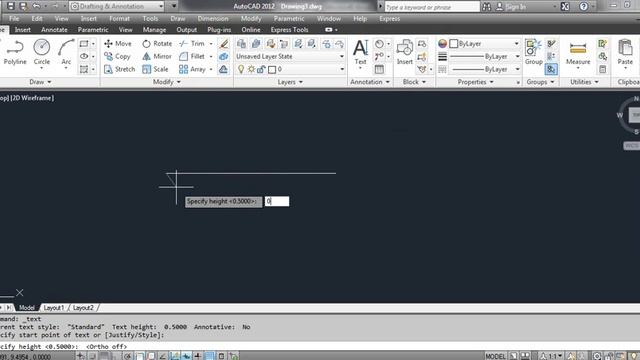Open the Express menu
The width and height of the screenshot is (640, 360).
coord(389,18)
